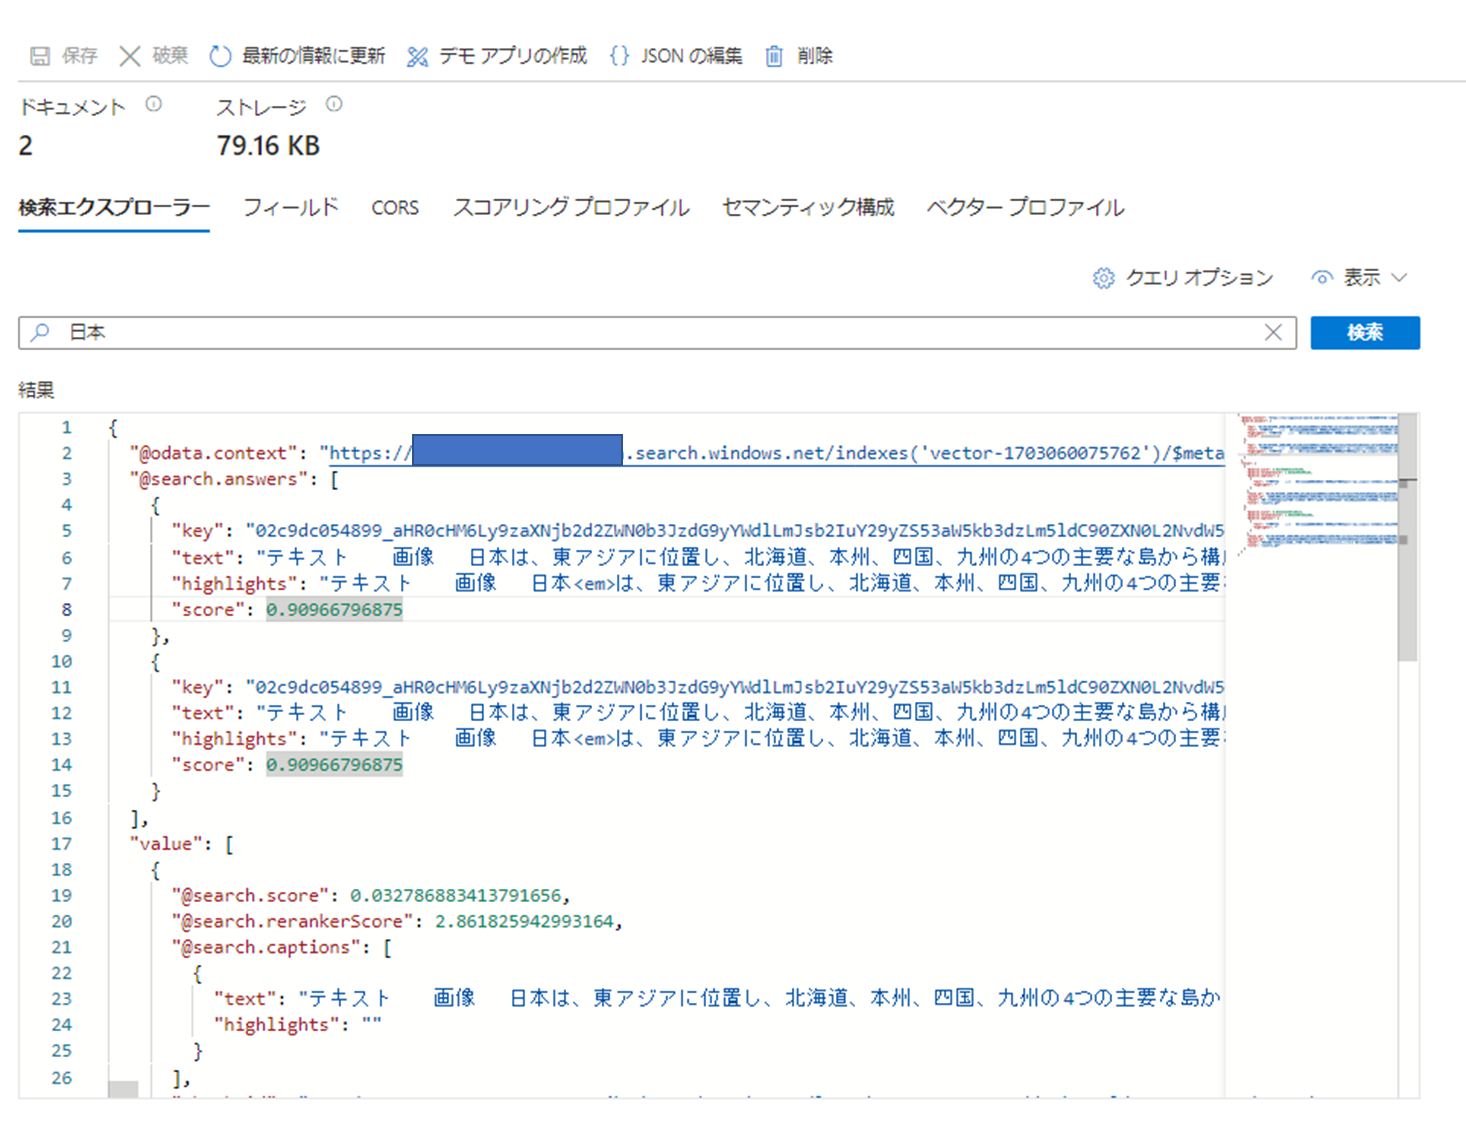Click the results vertical scrollbar thumb
Screen dimensions: 1466x1125
pyautogui.click(x=1407, y=537)
